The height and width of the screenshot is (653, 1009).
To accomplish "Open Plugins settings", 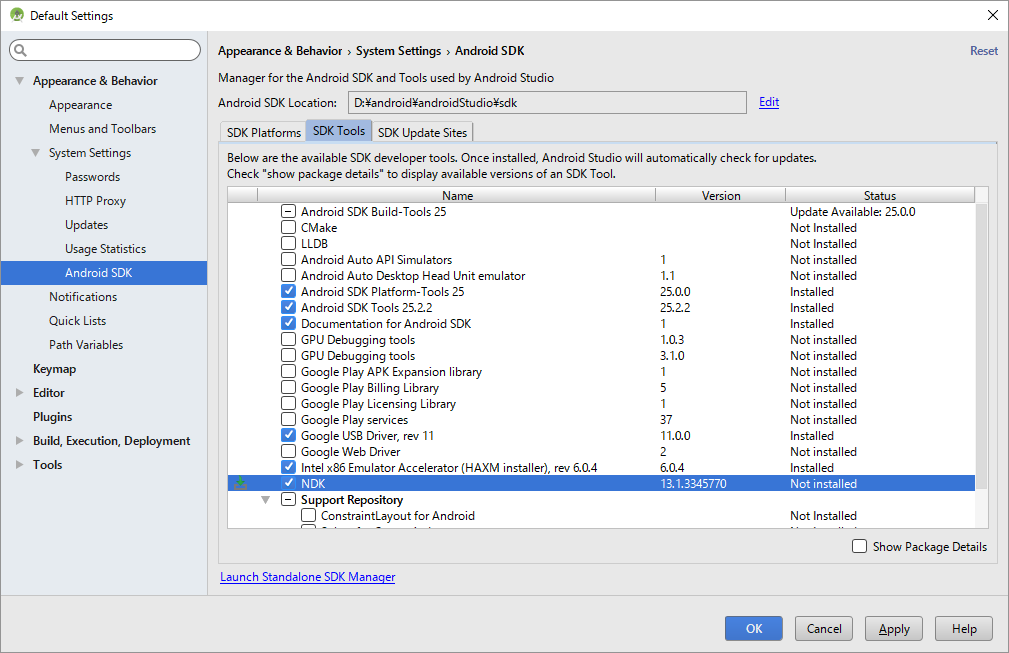I will (53, 417).
